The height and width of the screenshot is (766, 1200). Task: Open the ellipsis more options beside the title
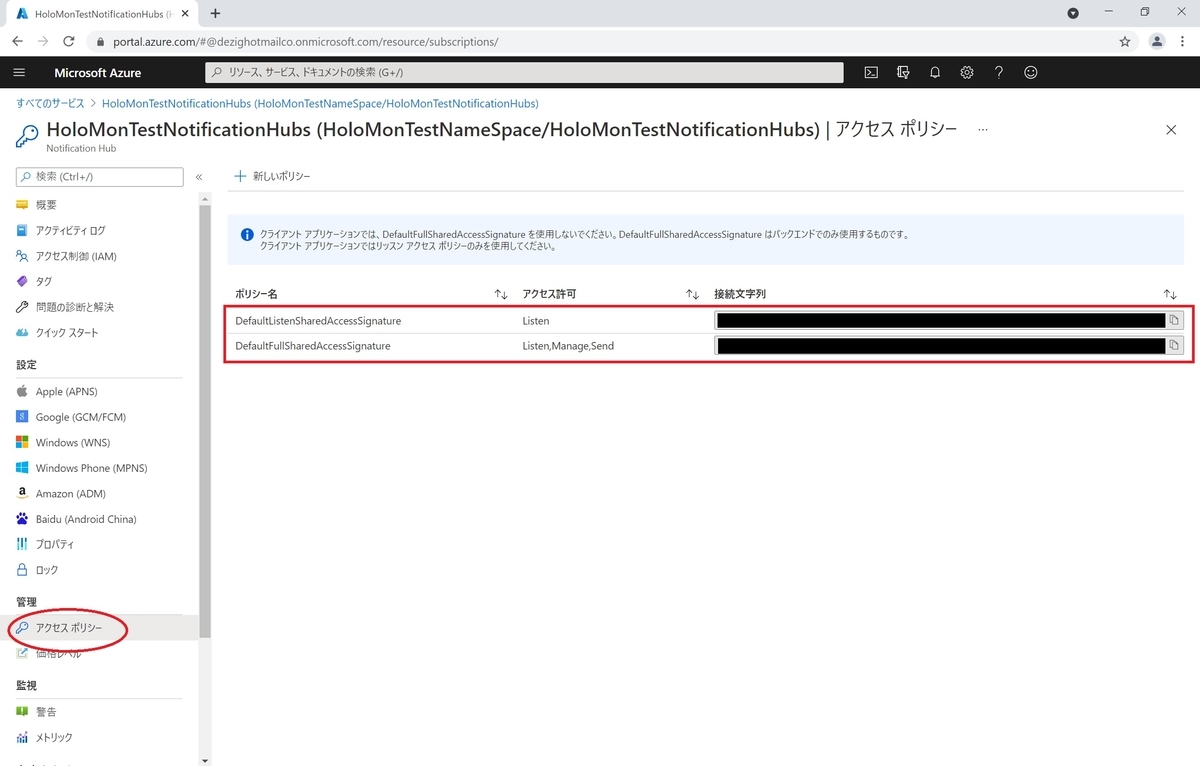pos(983,130)
